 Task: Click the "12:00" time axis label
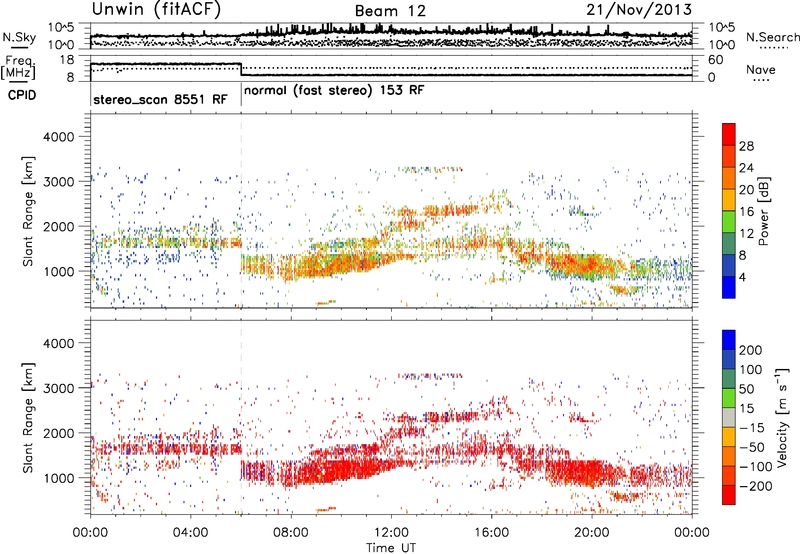click(391, 533)
